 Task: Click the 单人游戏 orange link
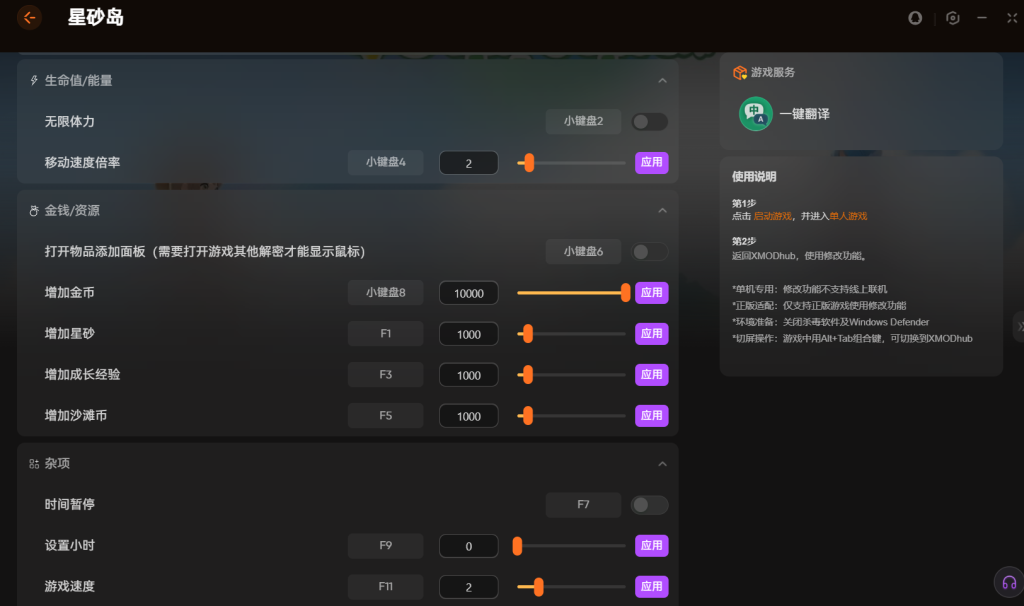point(848,216)
